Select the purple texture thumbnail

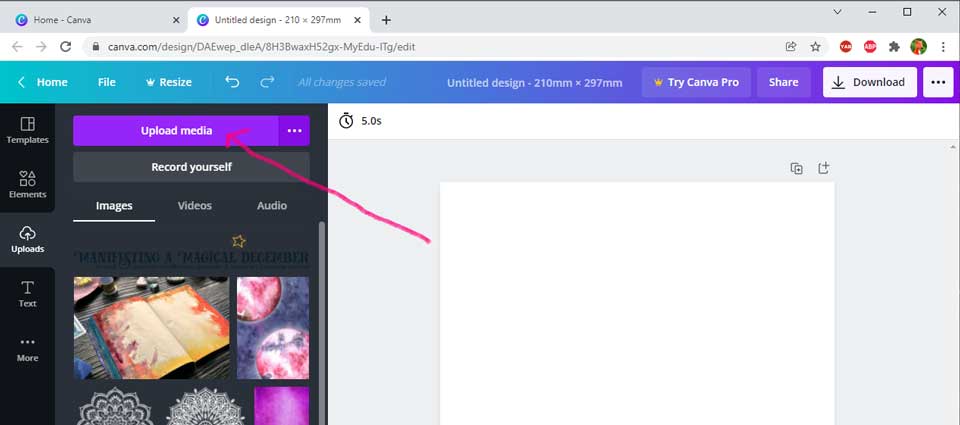[282, 405]
